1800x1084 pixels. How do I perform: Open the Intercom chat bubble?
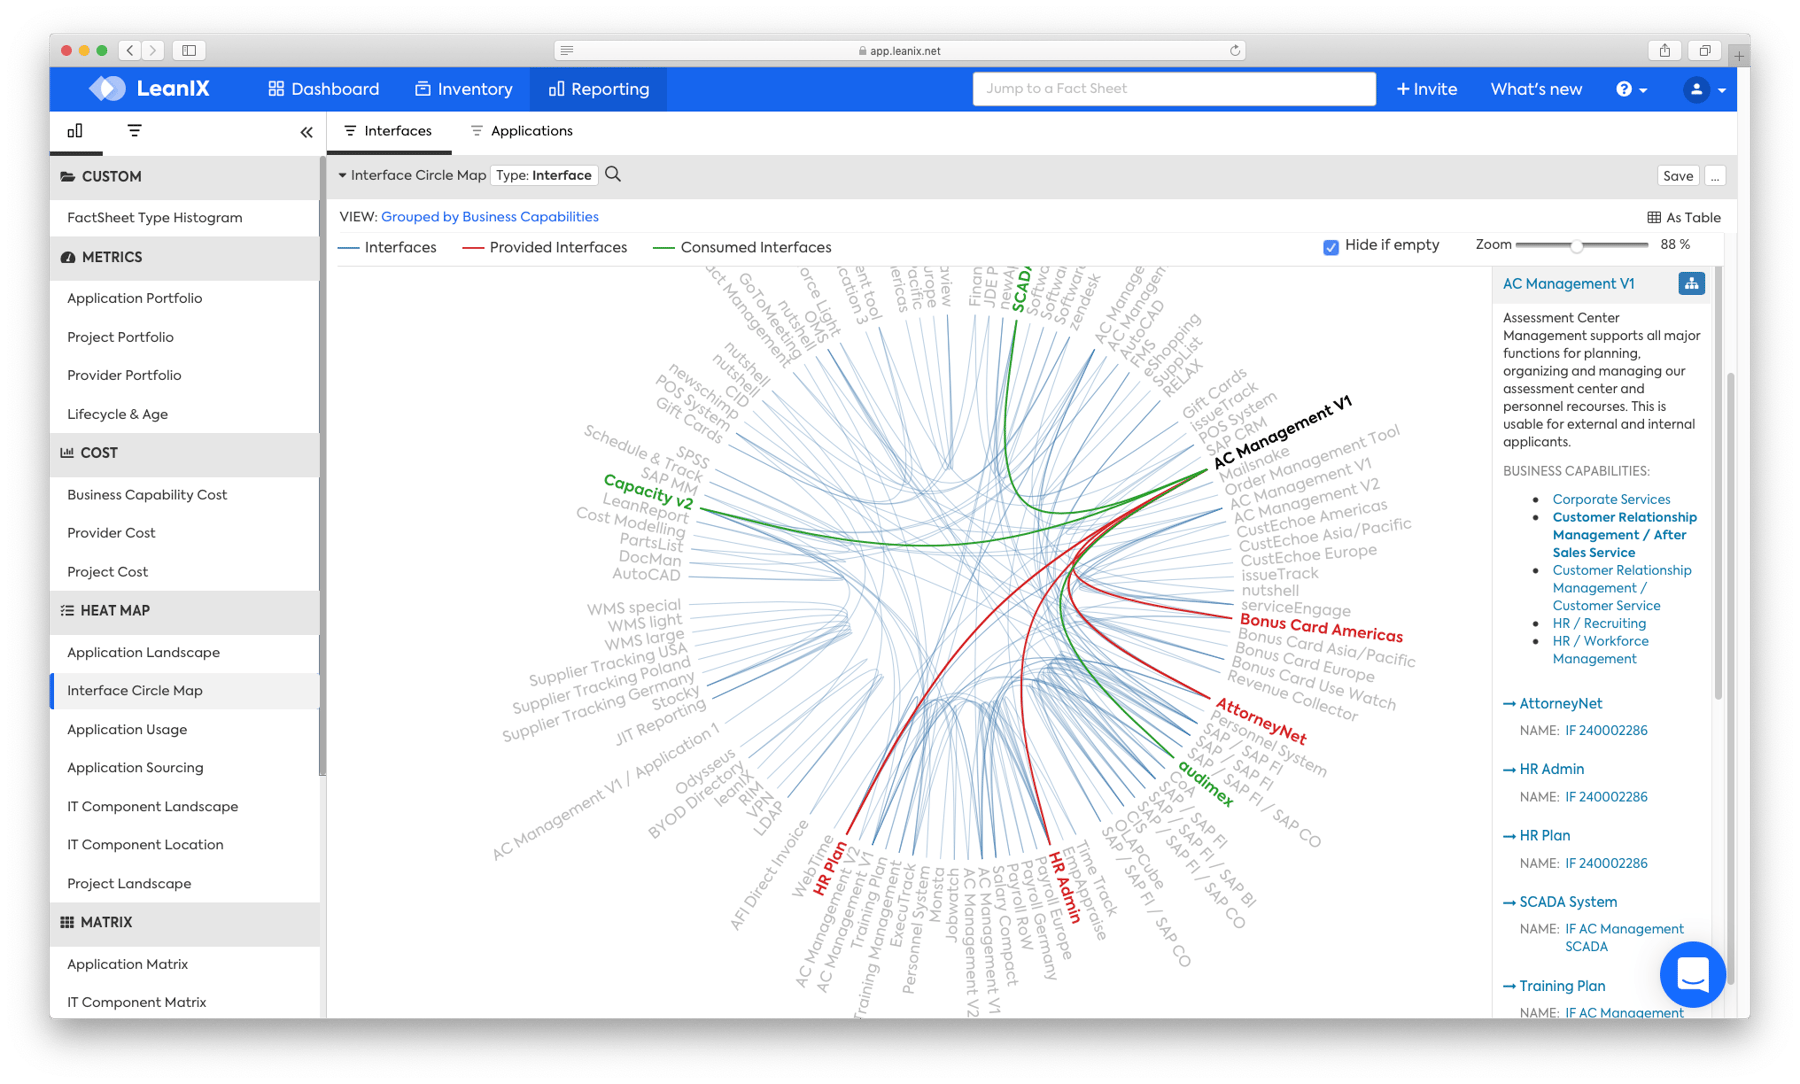tap(1692, 974)
